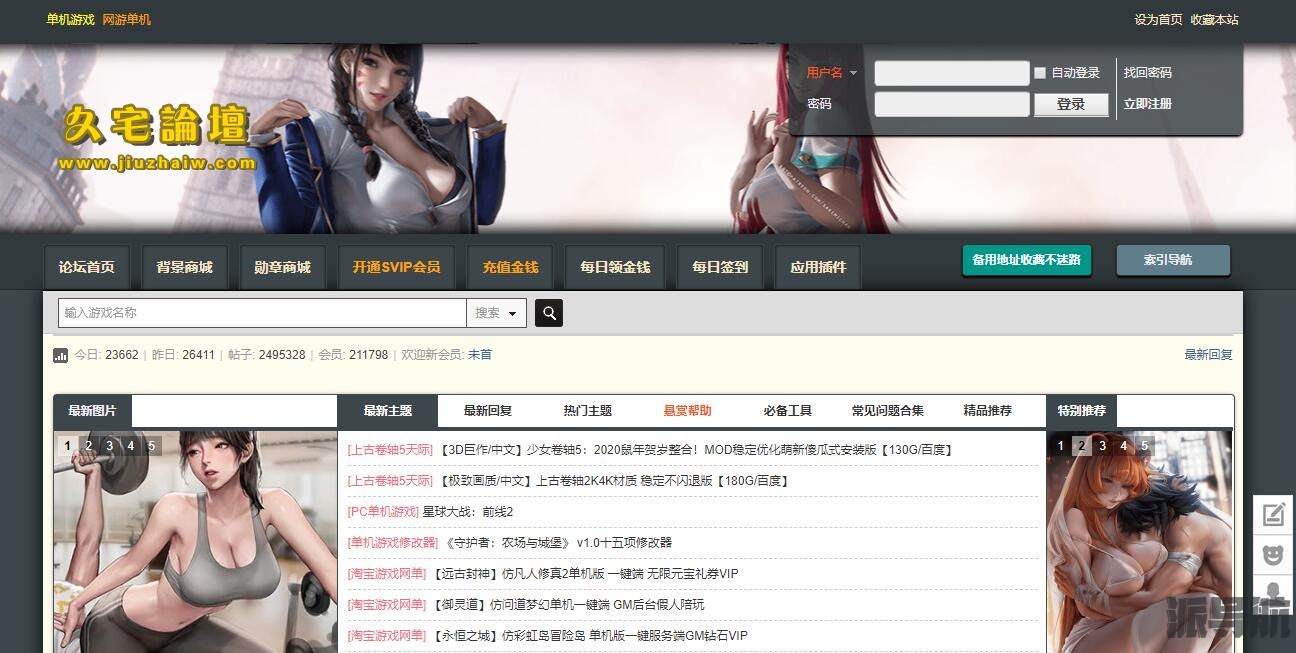
Task: Open thread 【远古封神】仿凡人修真2单机版
Action: coord(584,574)
